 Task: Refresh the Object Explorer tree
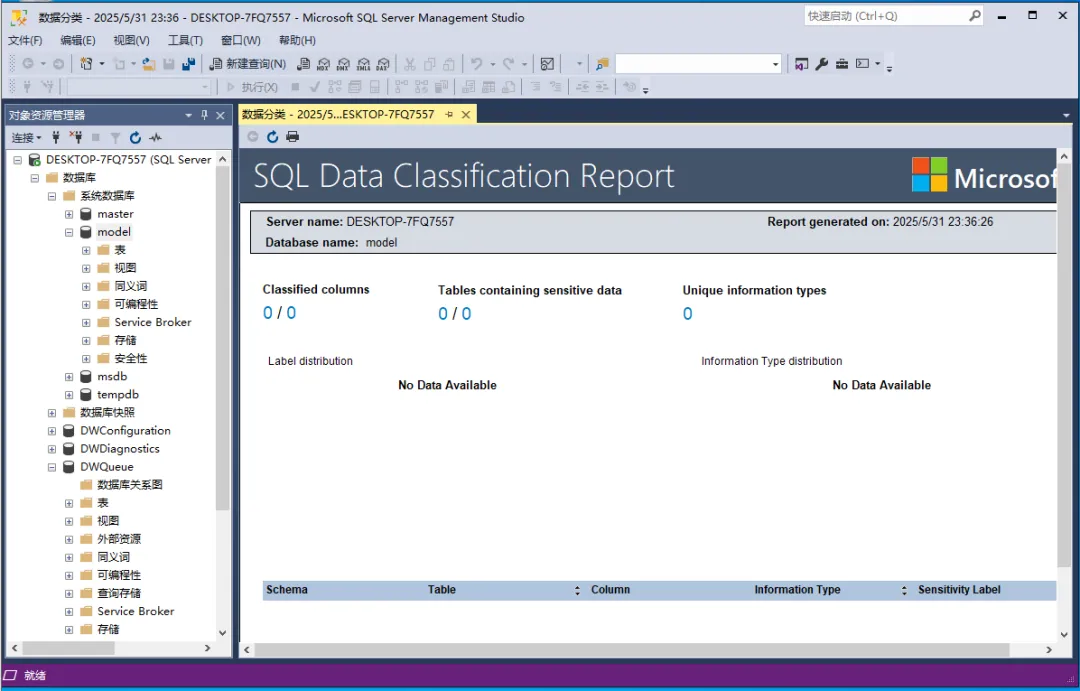(135, 138)
